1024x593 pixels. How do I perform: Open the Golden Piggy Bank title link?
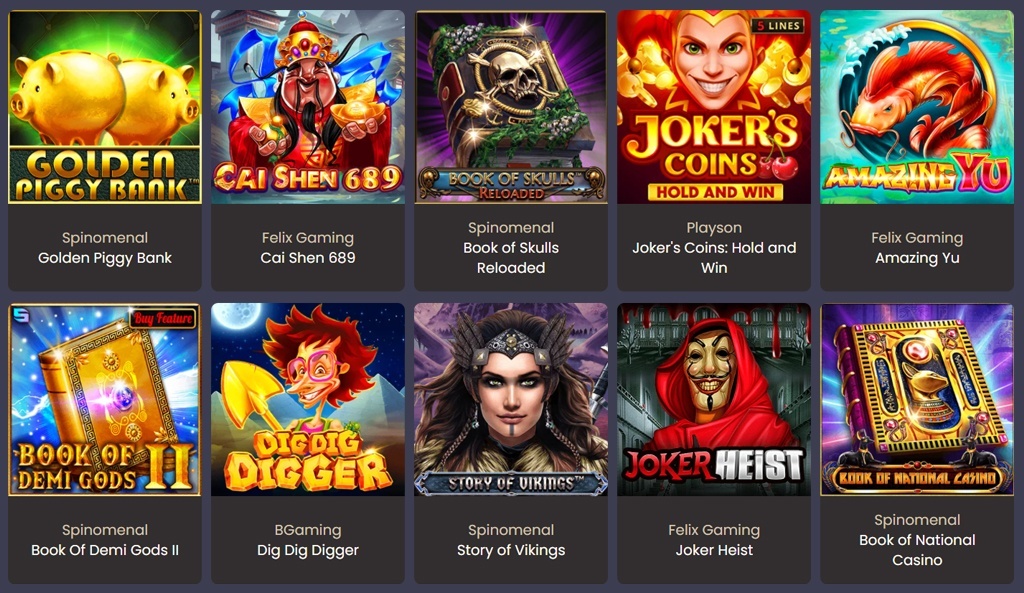(104, 258)
